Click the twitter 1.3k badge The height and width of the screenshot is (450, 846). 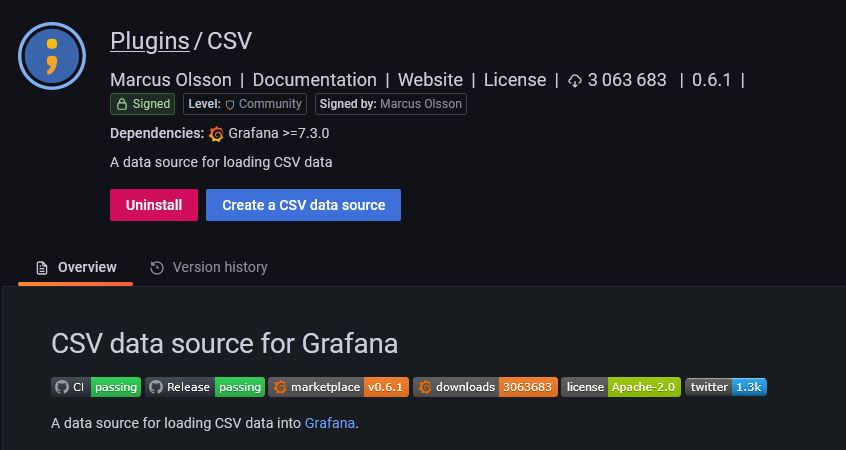pyautogui.click(x=726, y=387)
